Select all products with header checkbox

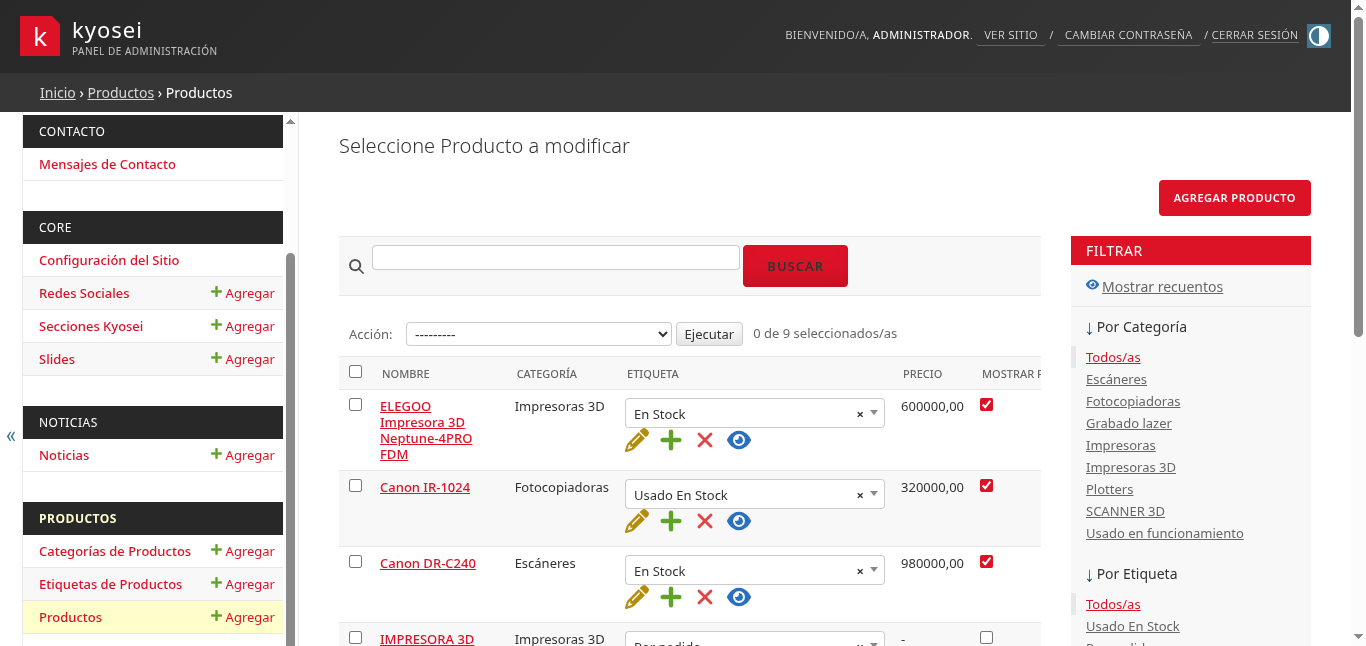(355, 371)
